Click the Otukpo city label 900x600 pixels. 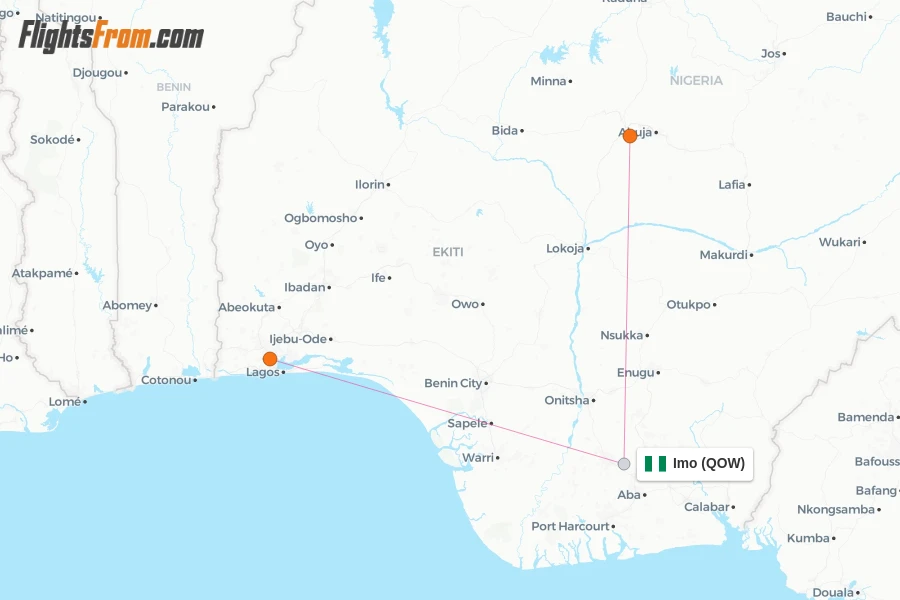pos(688,305)
